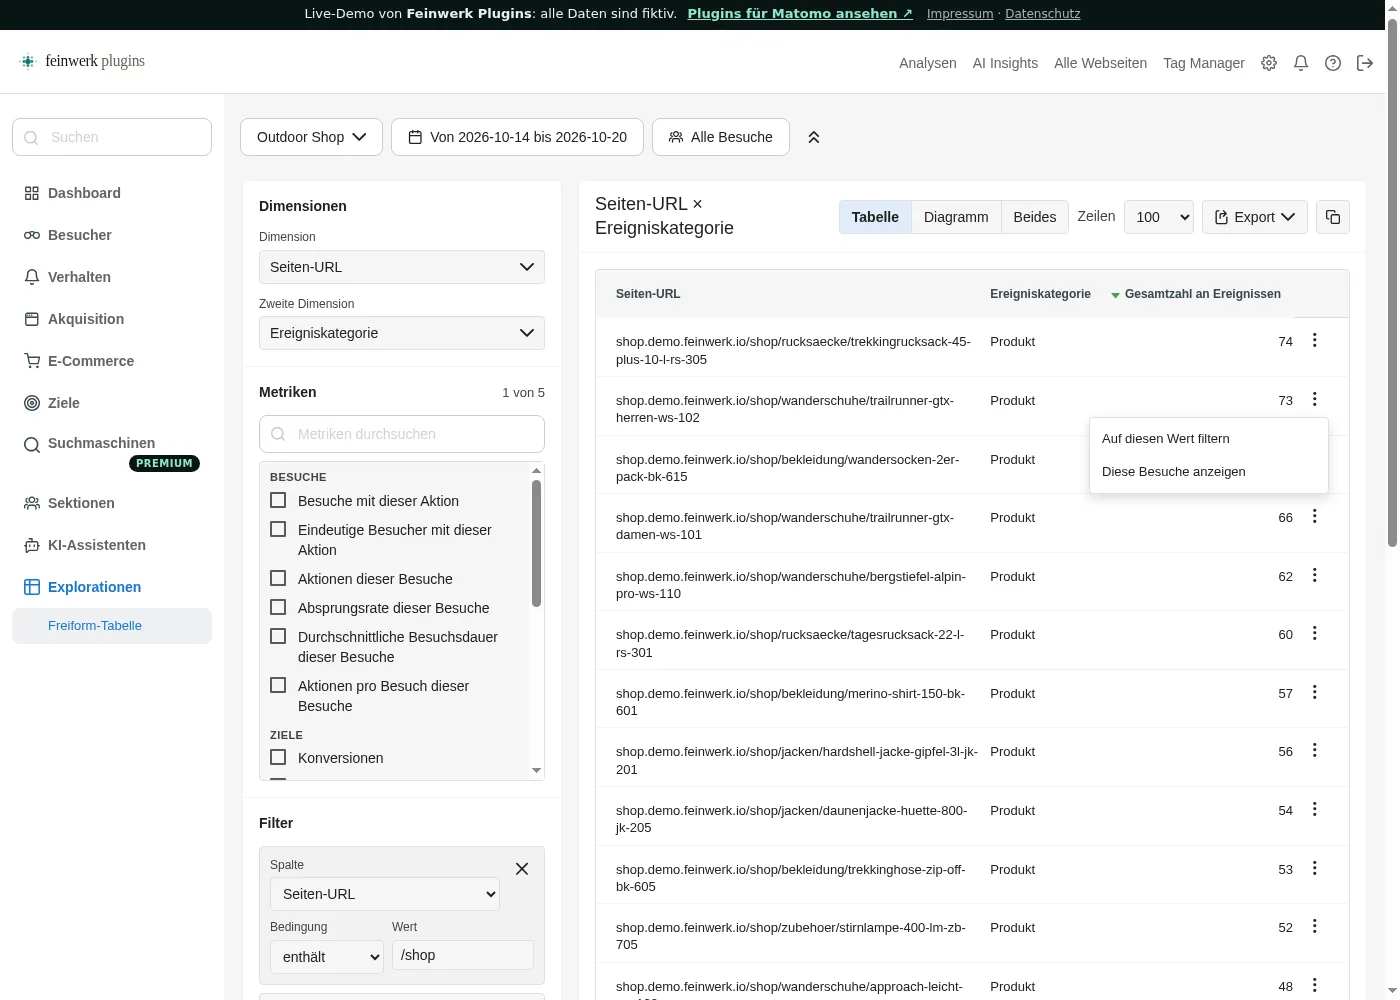Viewport: 1400px width, 1000px height.
Task: Open date range Von 2026-10-14 bis 2026-10-20
Action: 517,137
